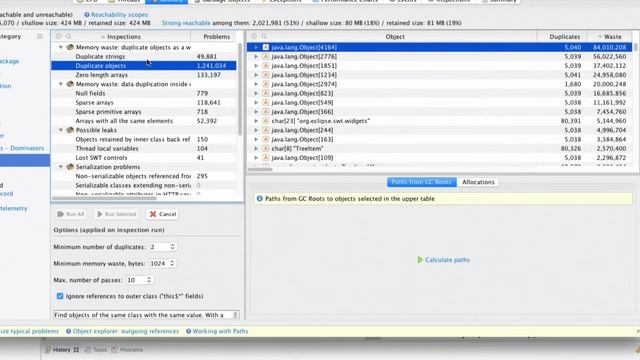Expand char[8] "TreeItem" row
The height and width of the screenshot is (360, 640).
click(x=256, y=149)
